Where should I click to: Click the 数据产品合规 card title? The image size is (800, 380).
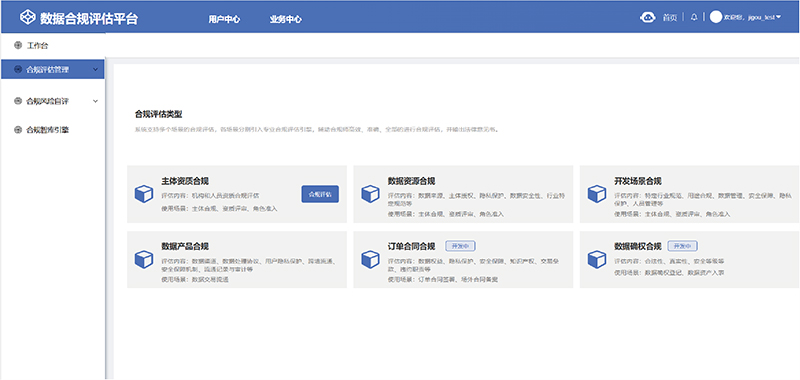[185, 246]
